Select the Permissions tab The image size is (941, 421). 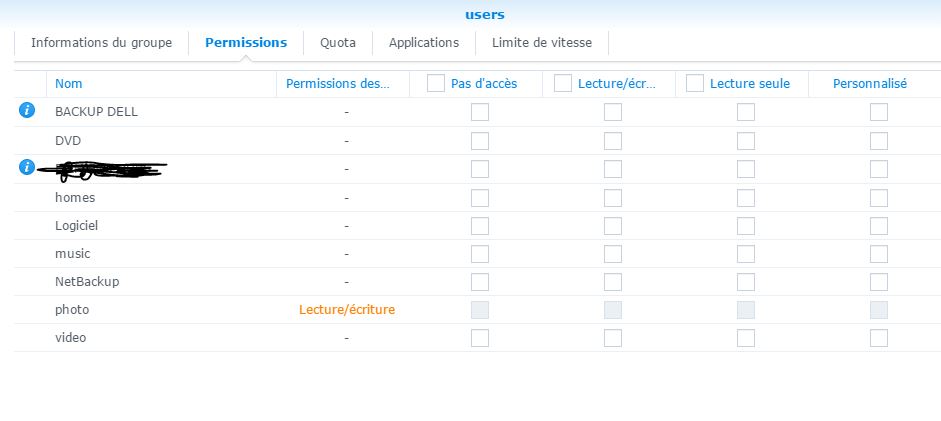point(246,43)
